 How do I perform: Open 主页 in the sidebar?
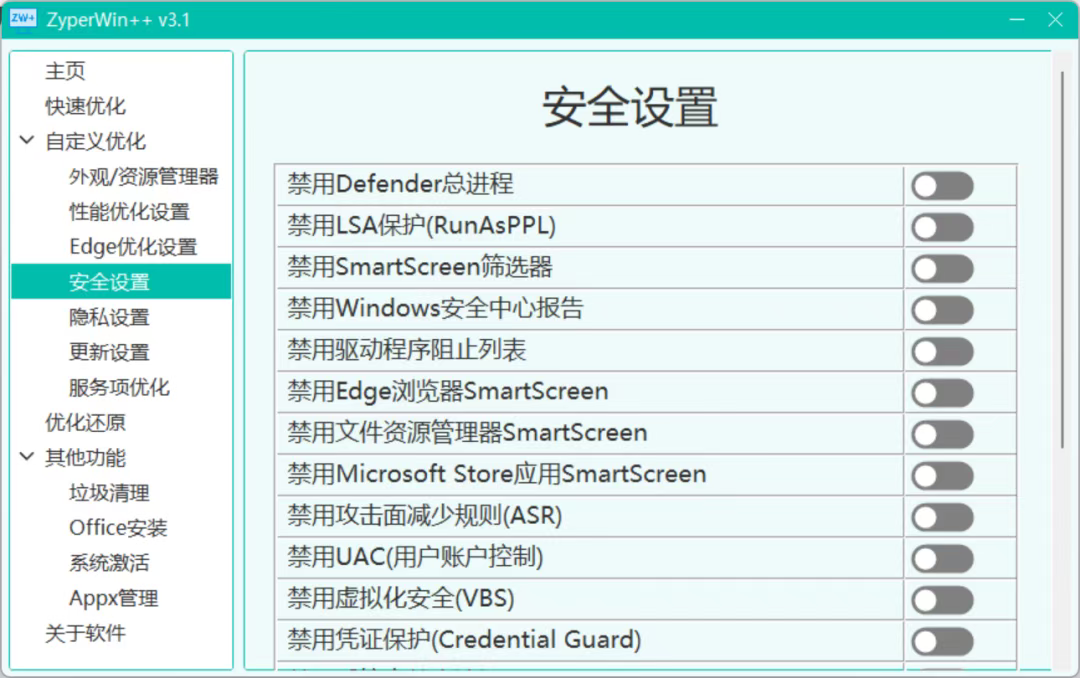pos(65,71)
